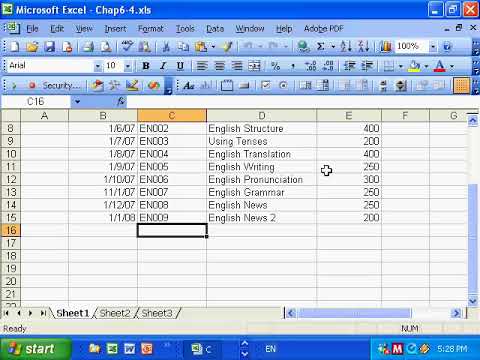Apply AutoSum to cells

pyautogui.click(x=320, y=46)
